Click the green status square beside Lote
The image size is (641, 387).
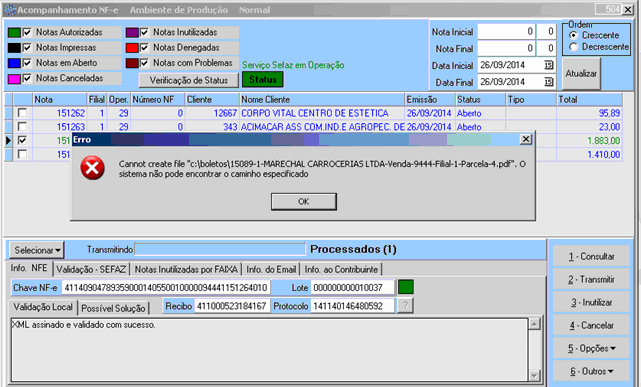406,287
